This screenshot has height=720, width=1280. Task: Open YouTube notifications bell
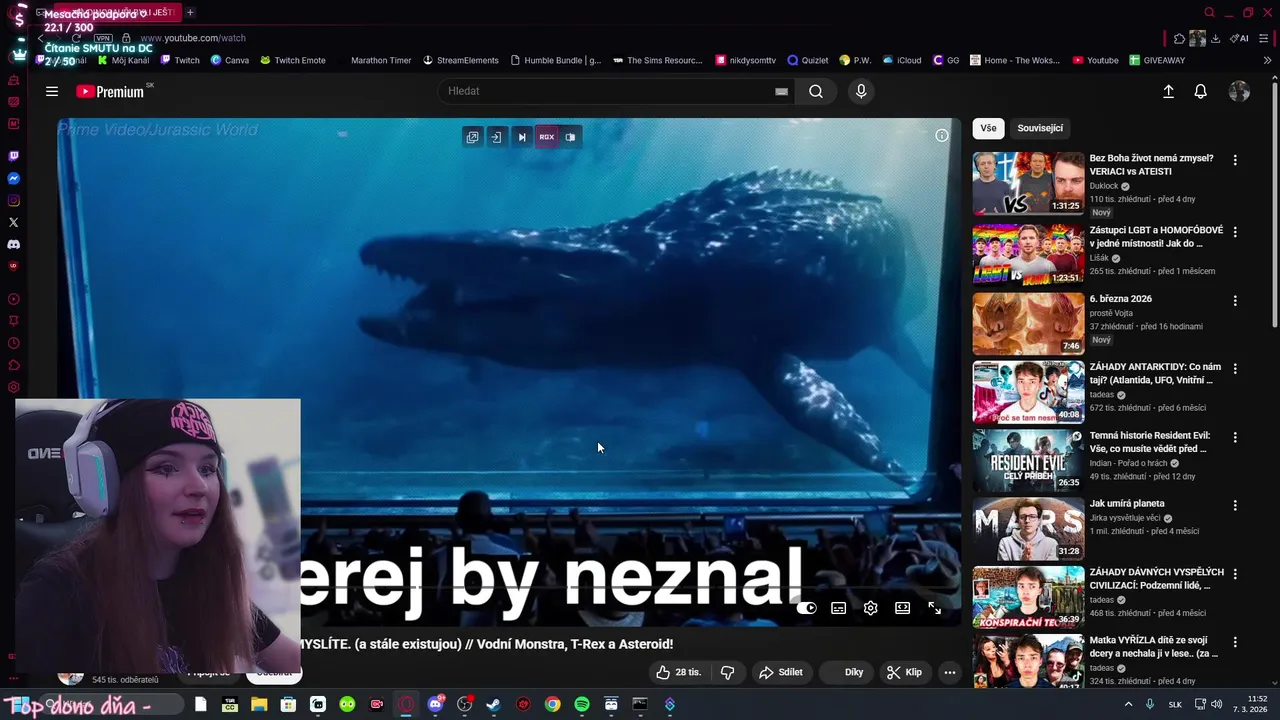coord(1201,91)
